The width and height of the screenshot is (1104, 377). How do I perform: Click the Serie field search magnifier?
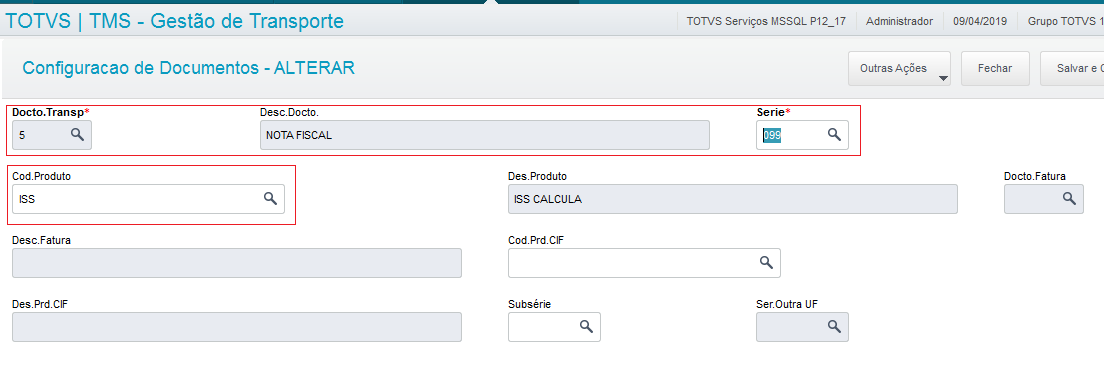[834, 135]
